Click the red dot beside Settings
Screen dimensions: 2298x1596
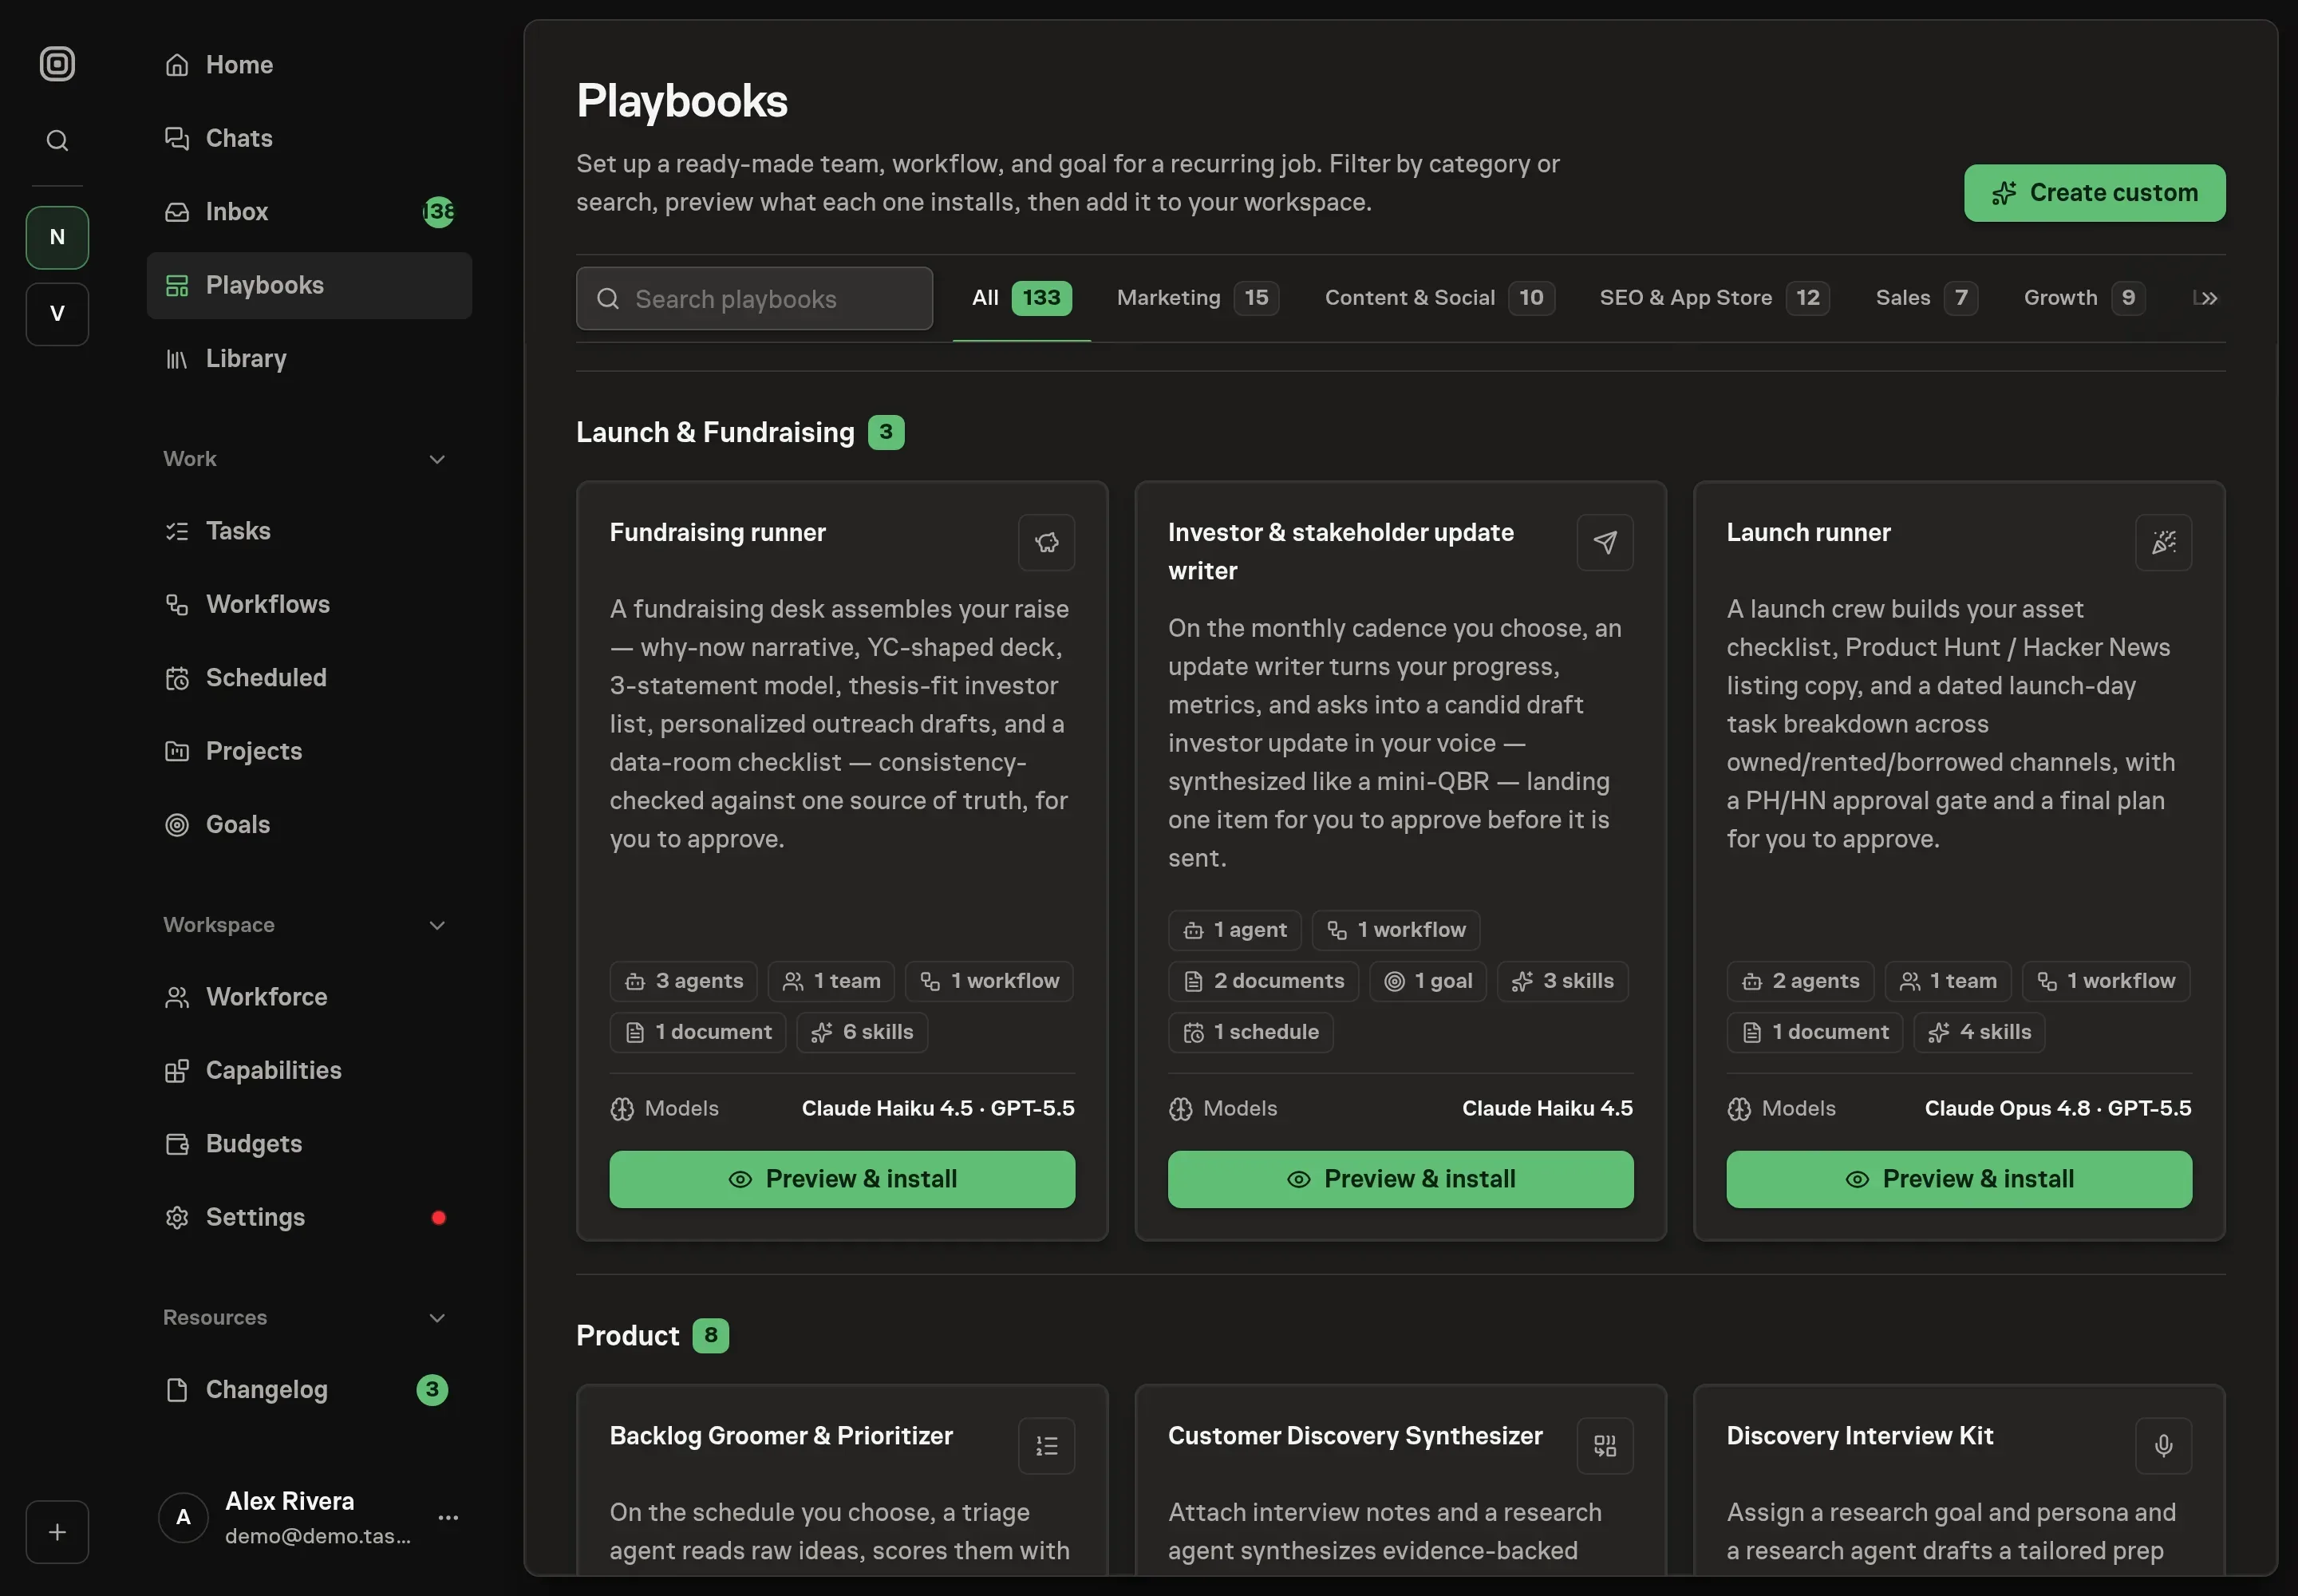point(438,1218)
